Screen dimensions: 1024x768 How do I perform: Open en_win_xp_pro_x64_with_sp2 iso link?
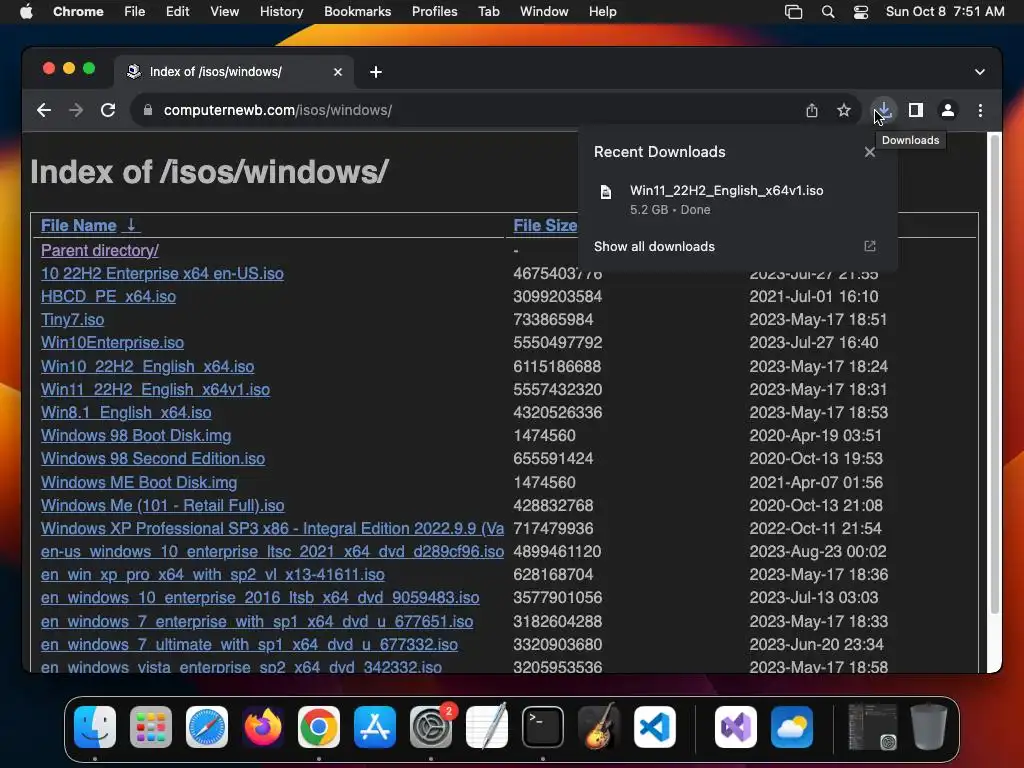[213, 575]
